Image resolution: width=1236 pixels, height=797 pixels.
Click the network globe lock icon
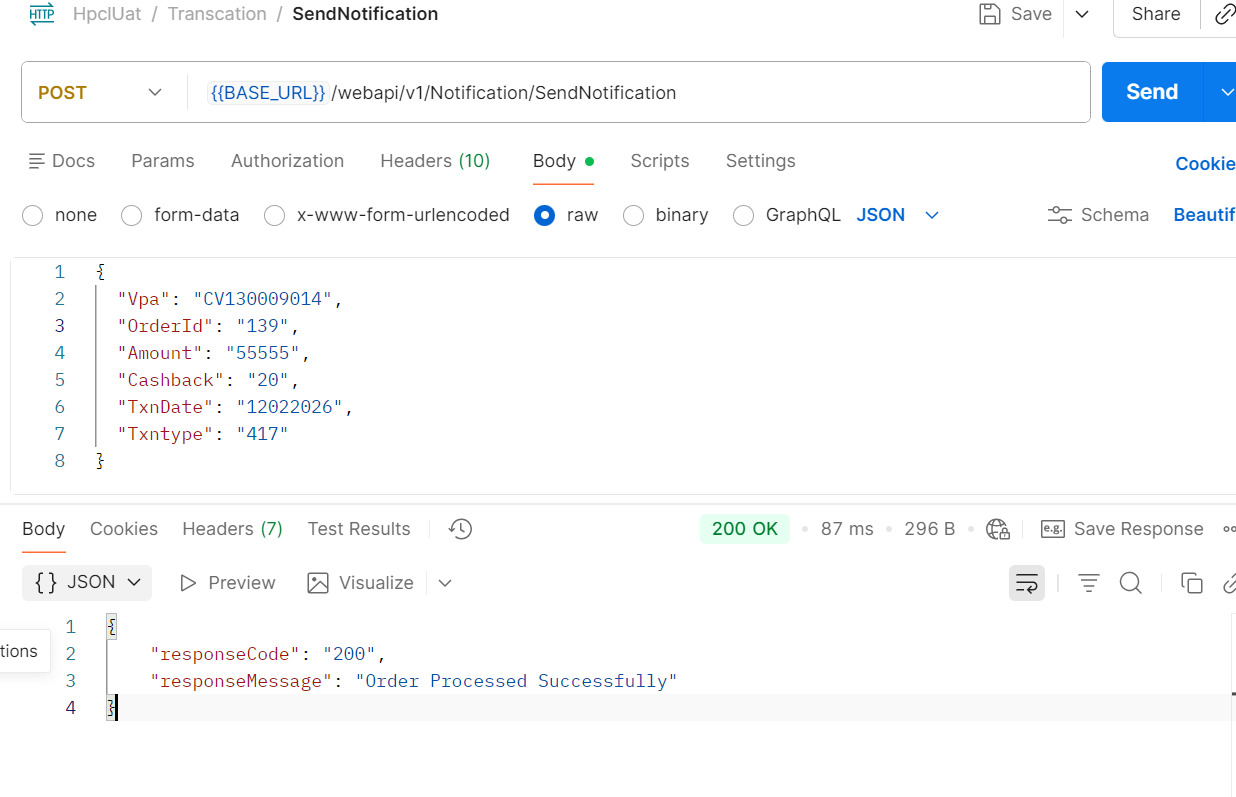(x=997, y=529)
